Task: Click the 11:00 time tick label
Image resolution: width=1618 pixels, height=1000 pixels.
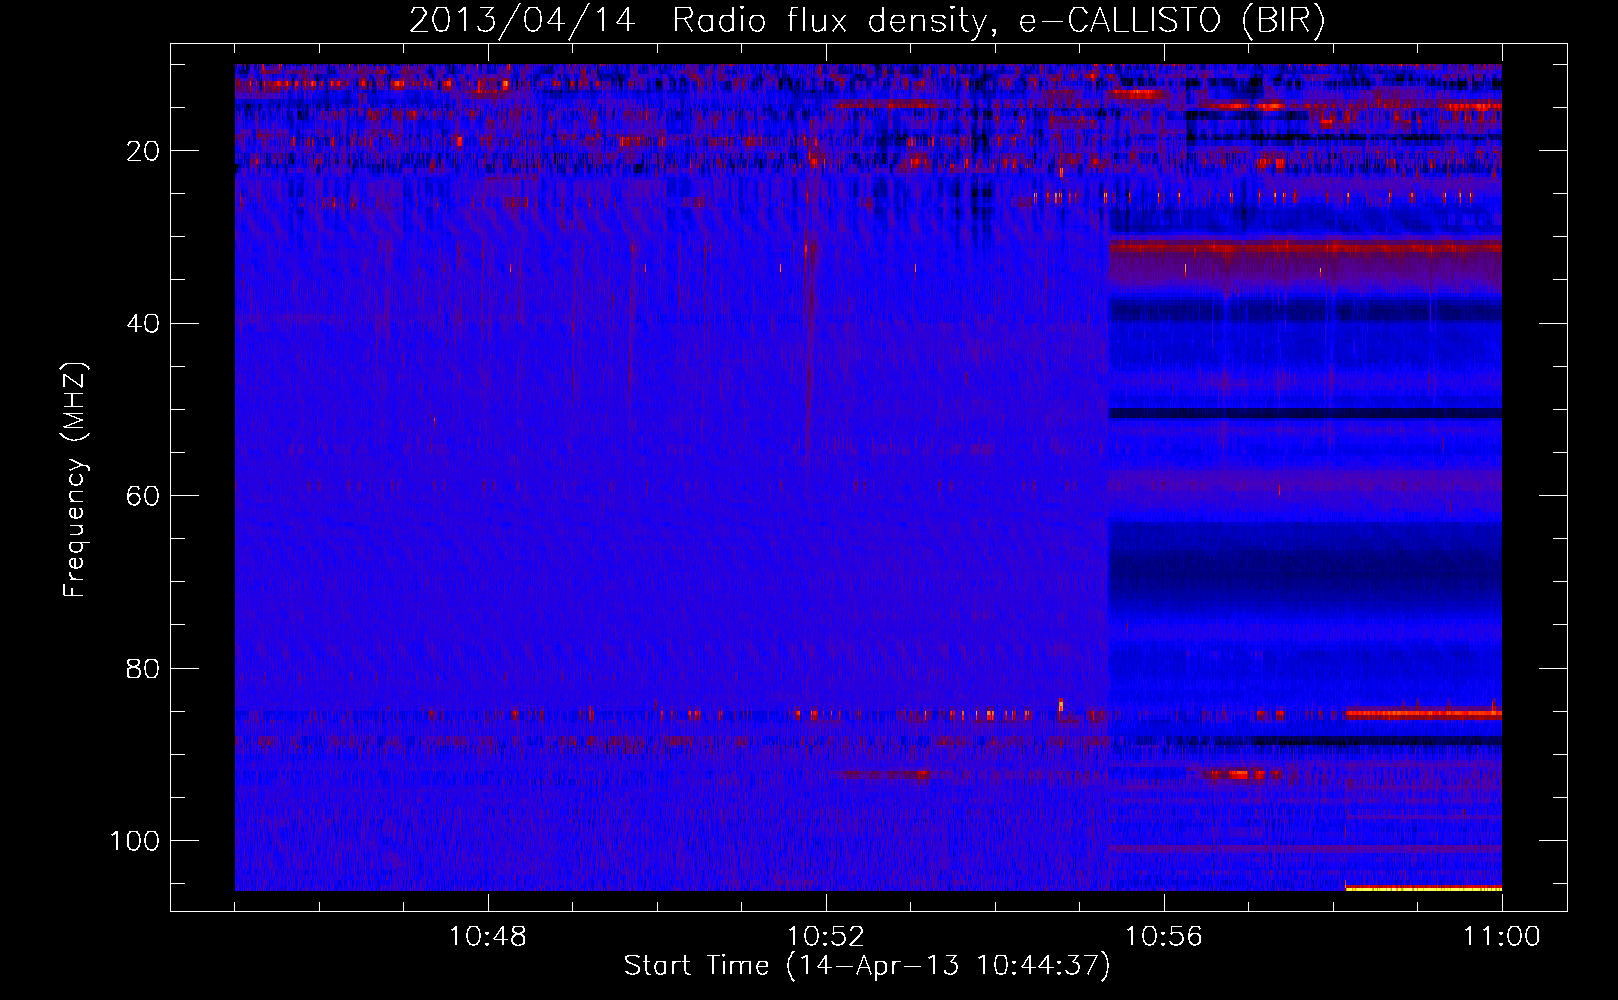Action: coord(1502,937)
